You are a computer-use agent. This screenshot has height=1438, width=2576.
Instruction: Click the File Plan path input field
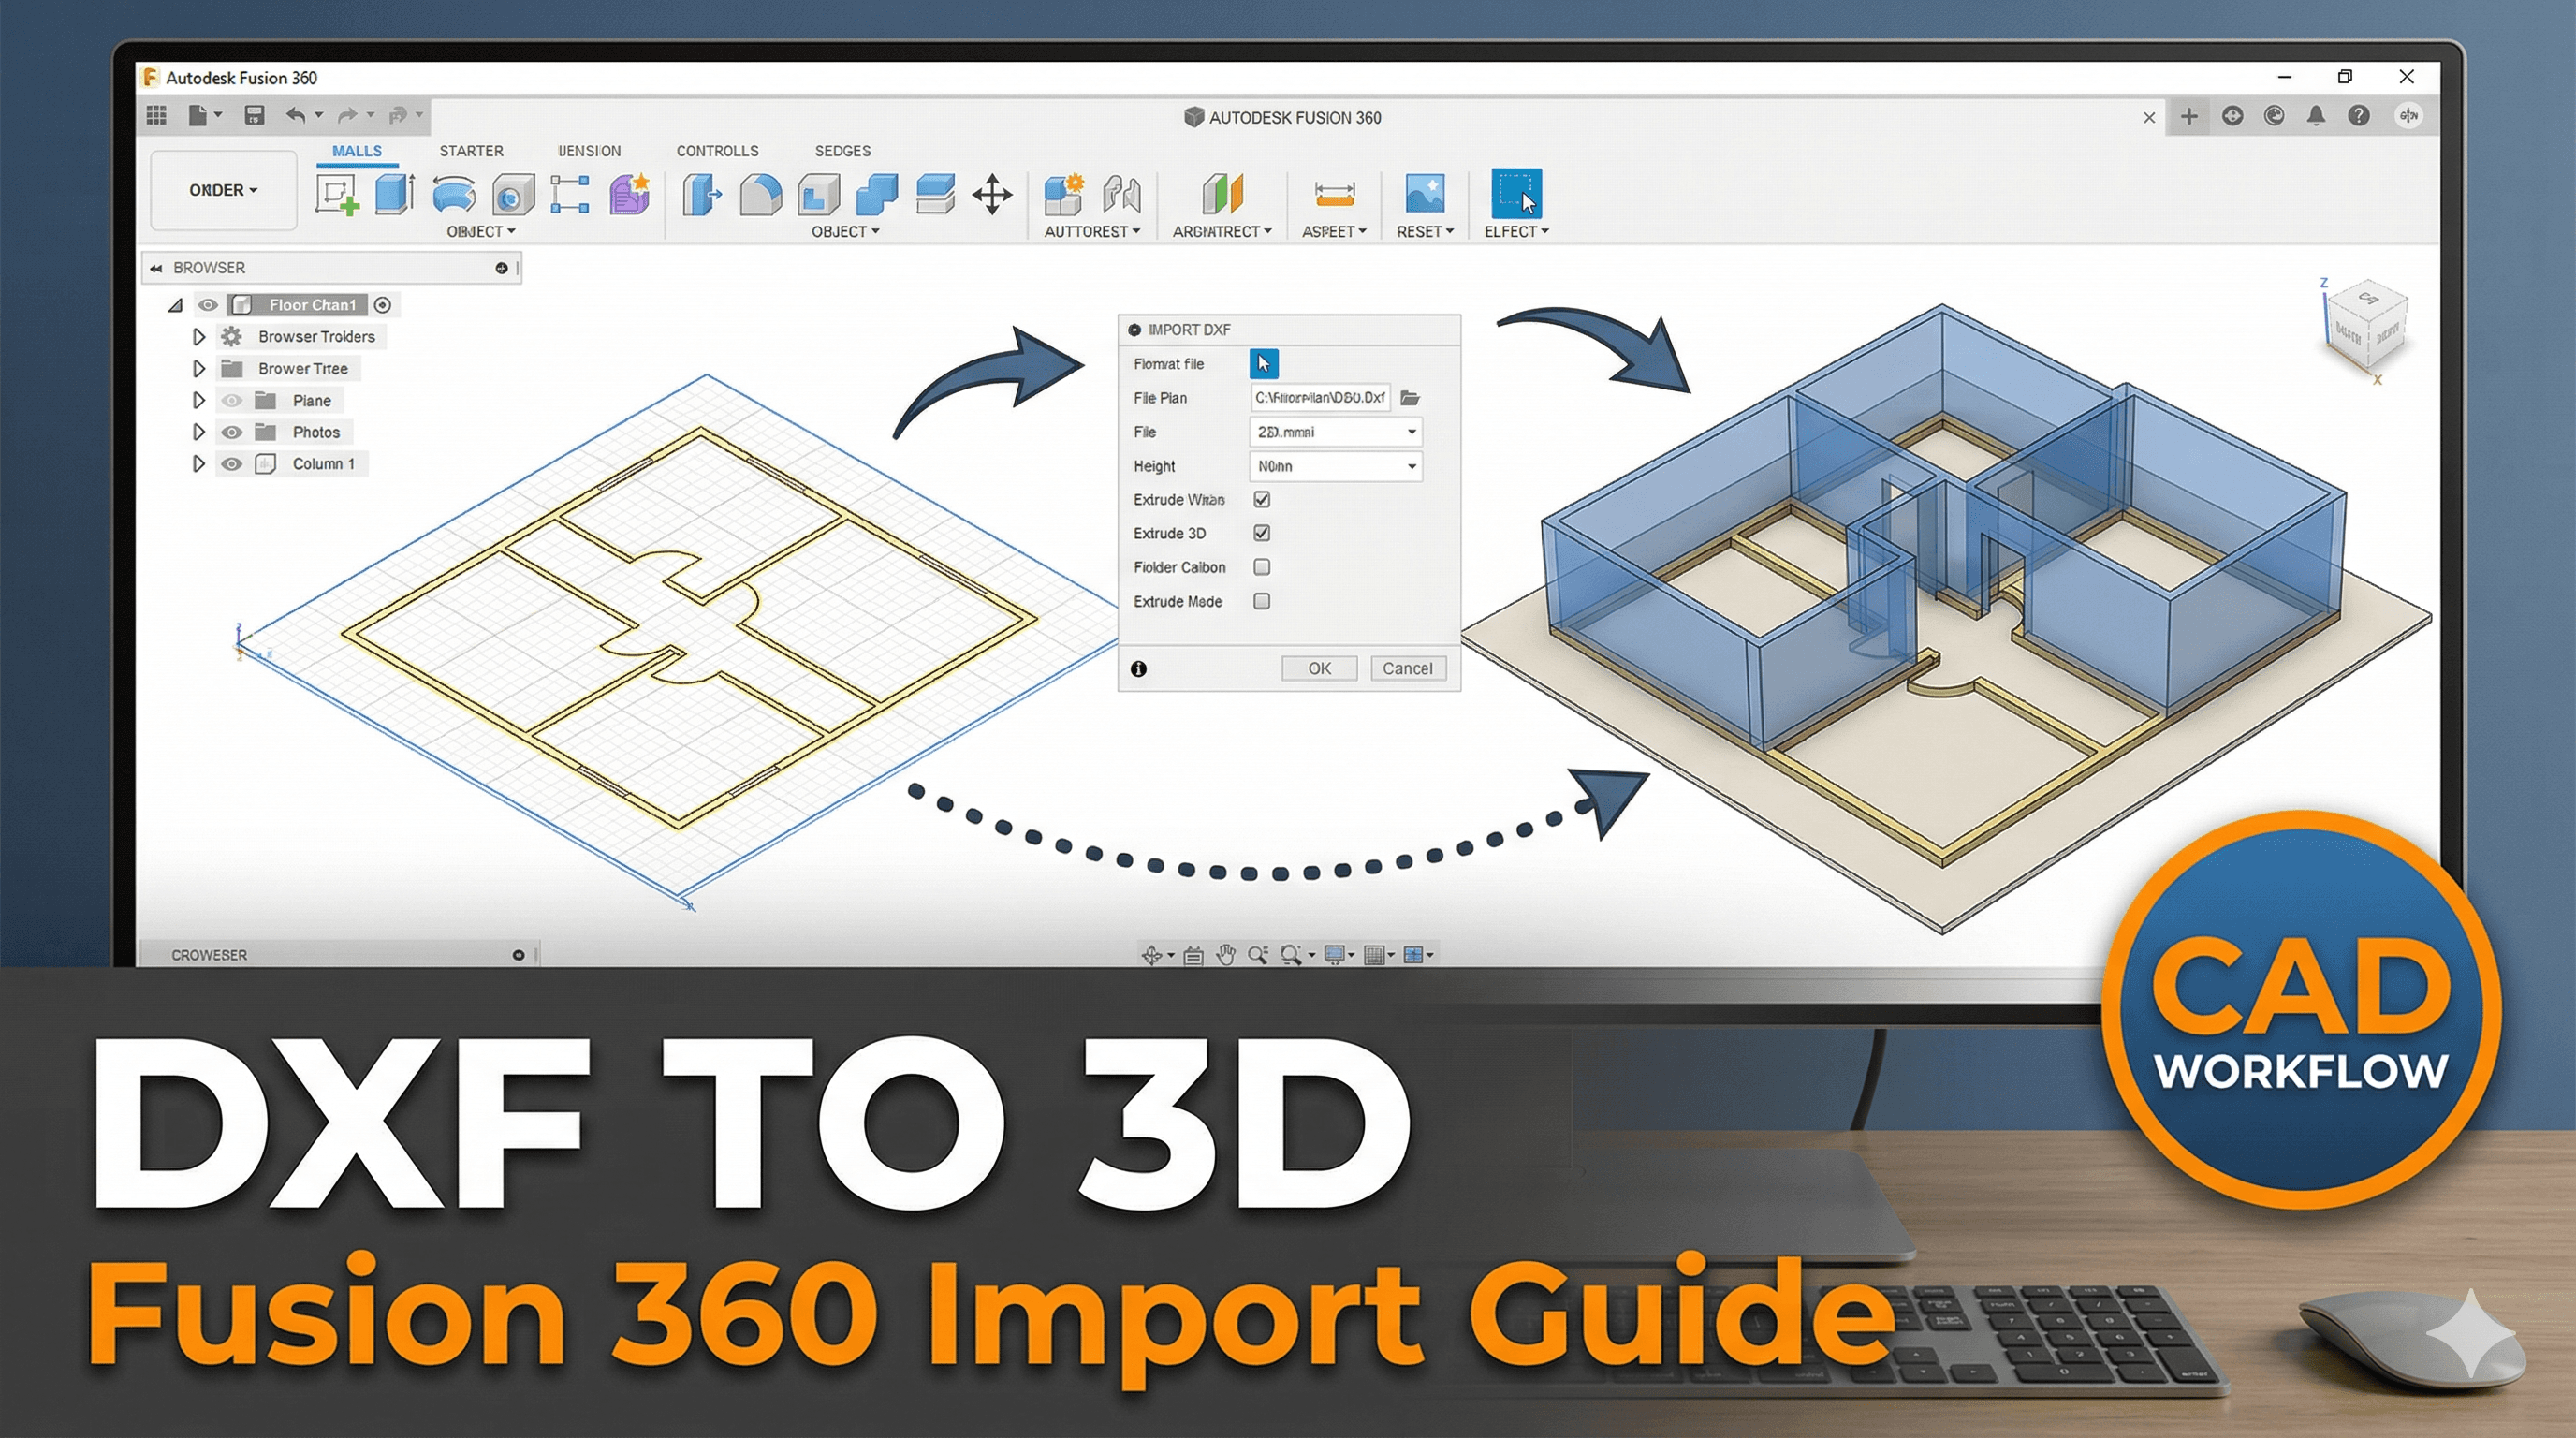1320,397
